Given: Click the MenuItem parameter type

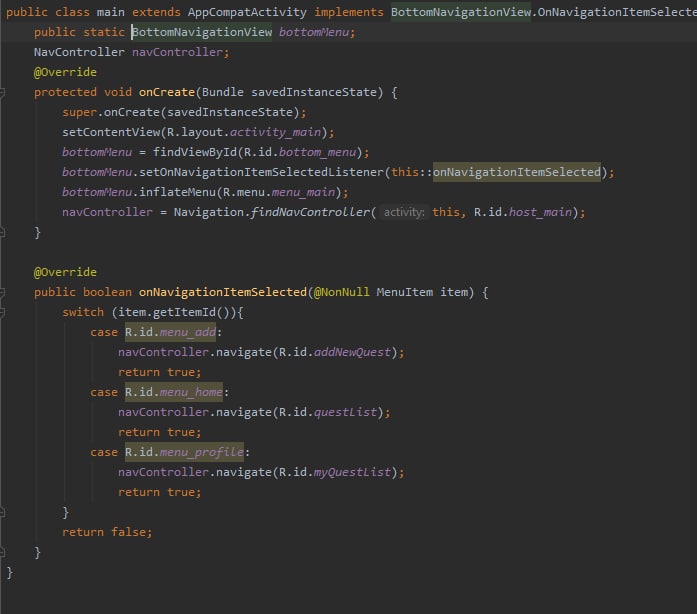Looking at the screenshot, I should click(x=405, y=292).
